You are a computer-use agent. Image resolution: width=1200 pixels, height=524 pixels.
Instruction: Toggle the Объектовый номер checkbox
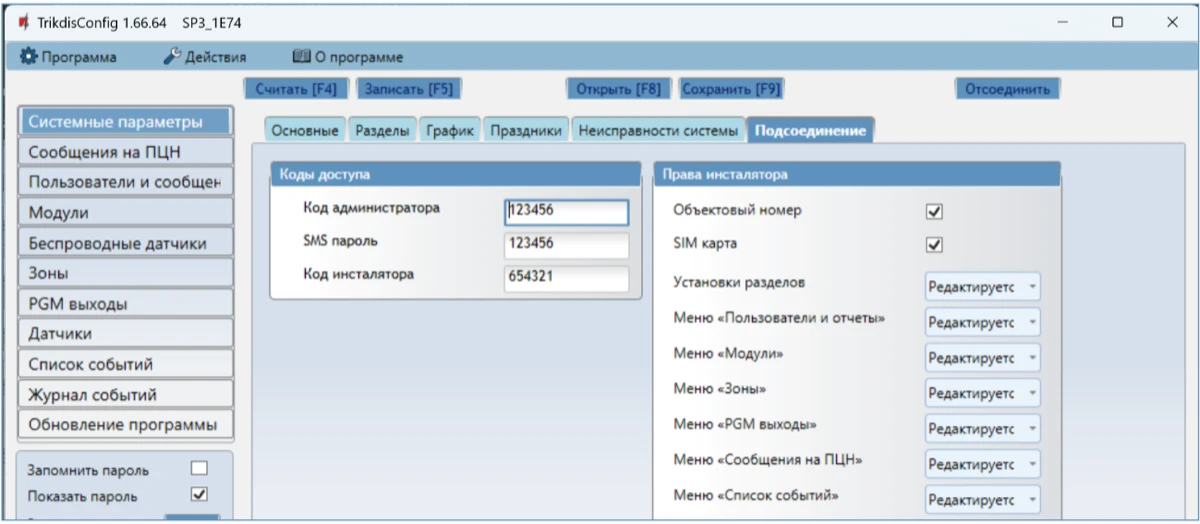click(x=935, y=212)
